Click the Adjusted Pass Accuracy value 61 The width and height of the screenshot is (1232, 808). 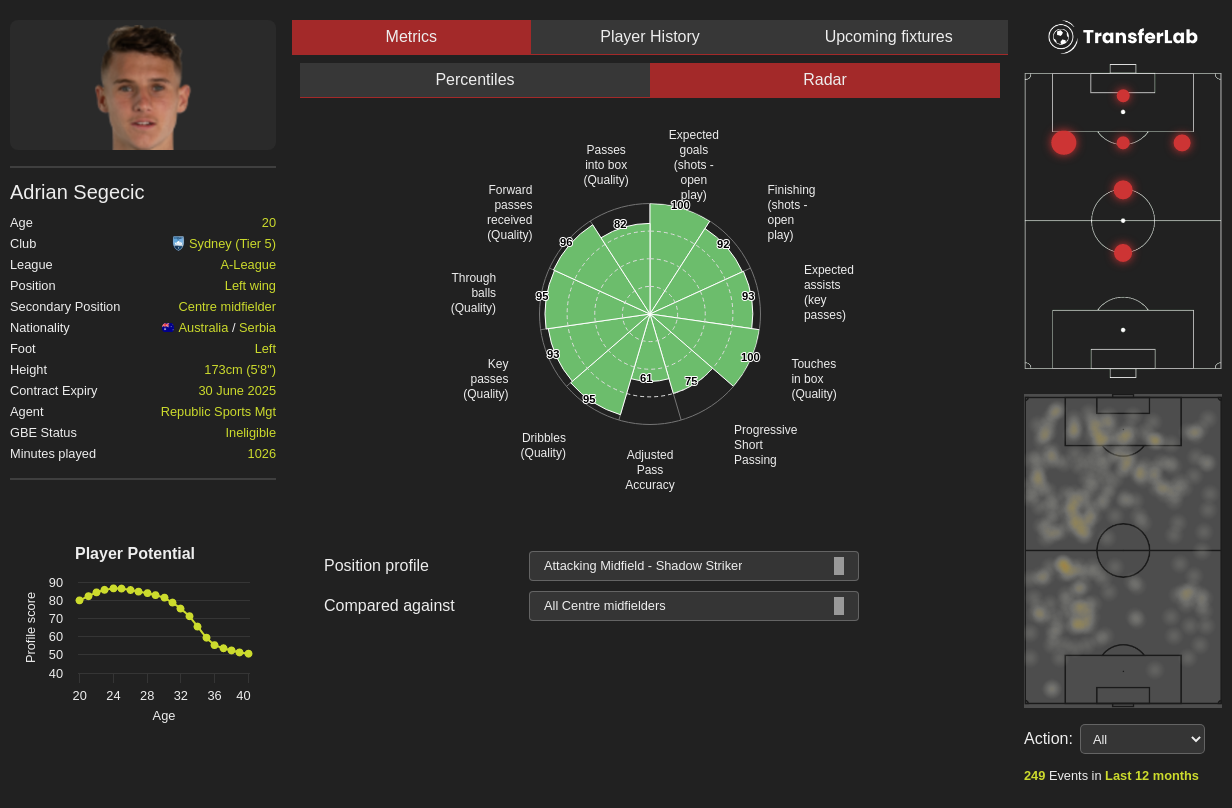[x=646, y=378]
